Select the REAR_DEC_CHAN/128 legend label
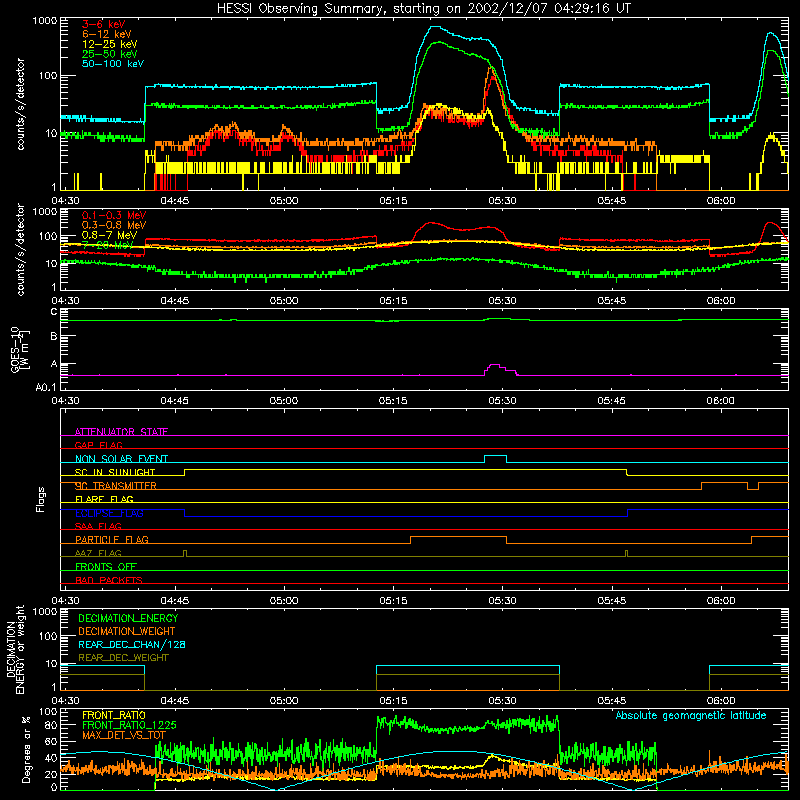 [132, 645]
